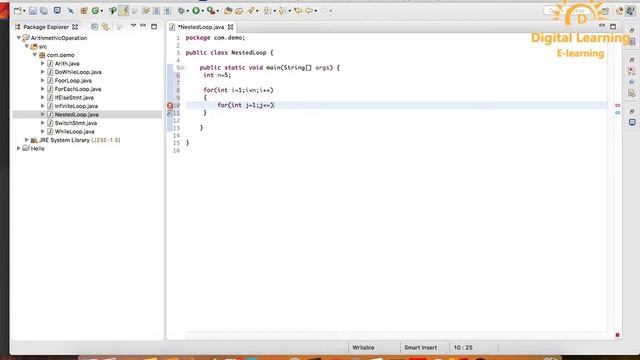Click the New file toolbar icon
Image resolution: width=640 pixels, height=360 pixels.
click(17, 11)
